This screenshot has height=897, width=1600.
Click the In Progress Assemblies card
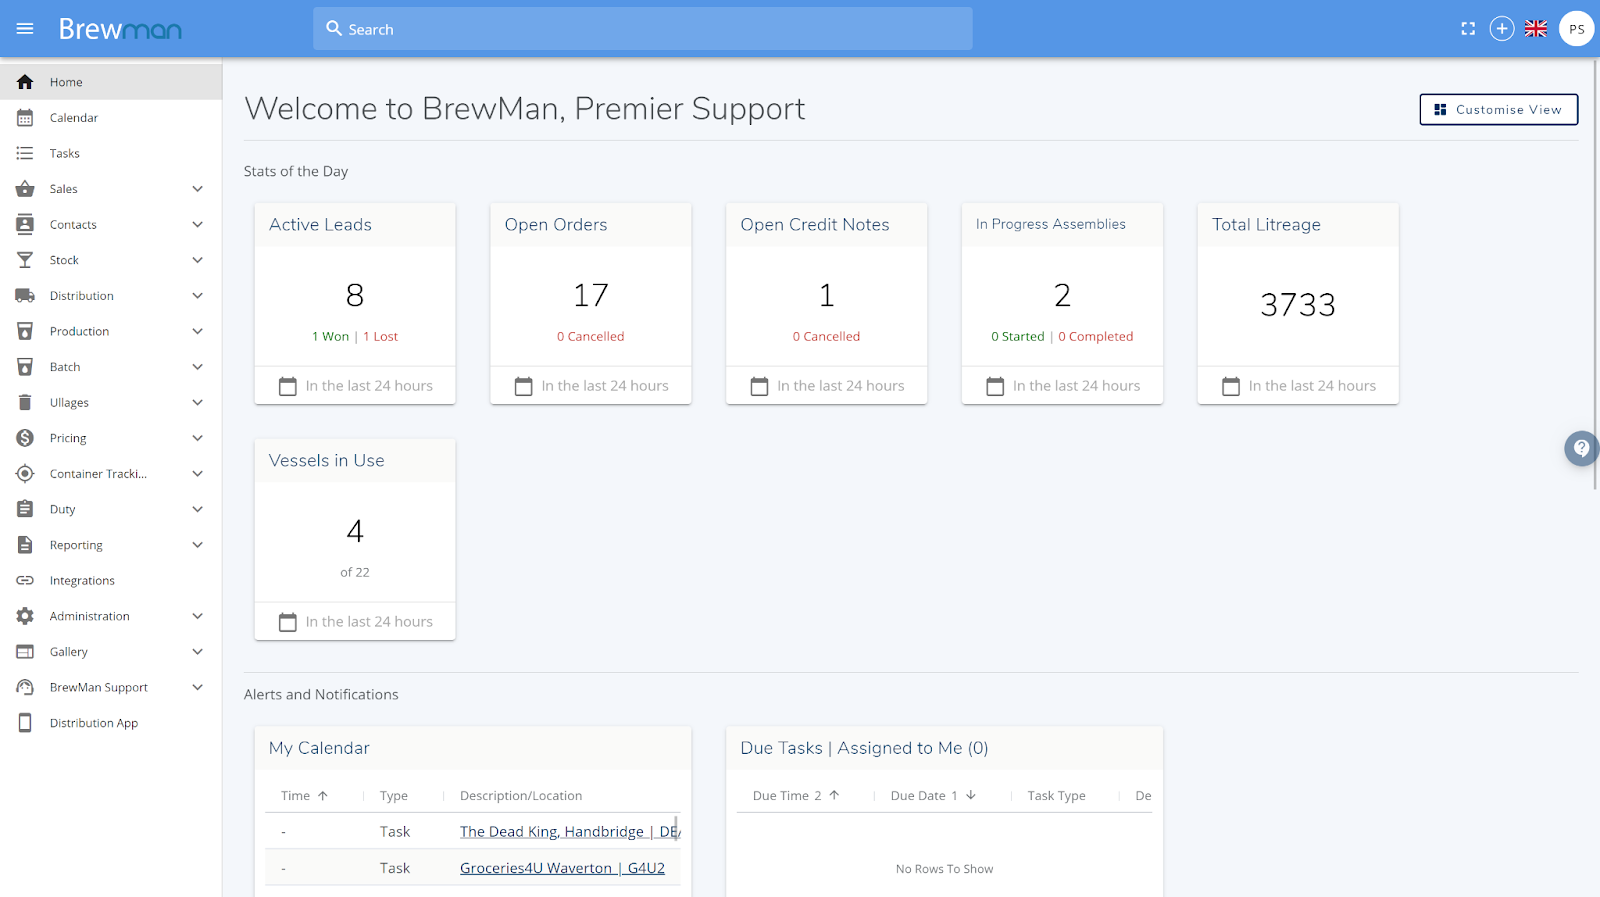coord(1062,304)
